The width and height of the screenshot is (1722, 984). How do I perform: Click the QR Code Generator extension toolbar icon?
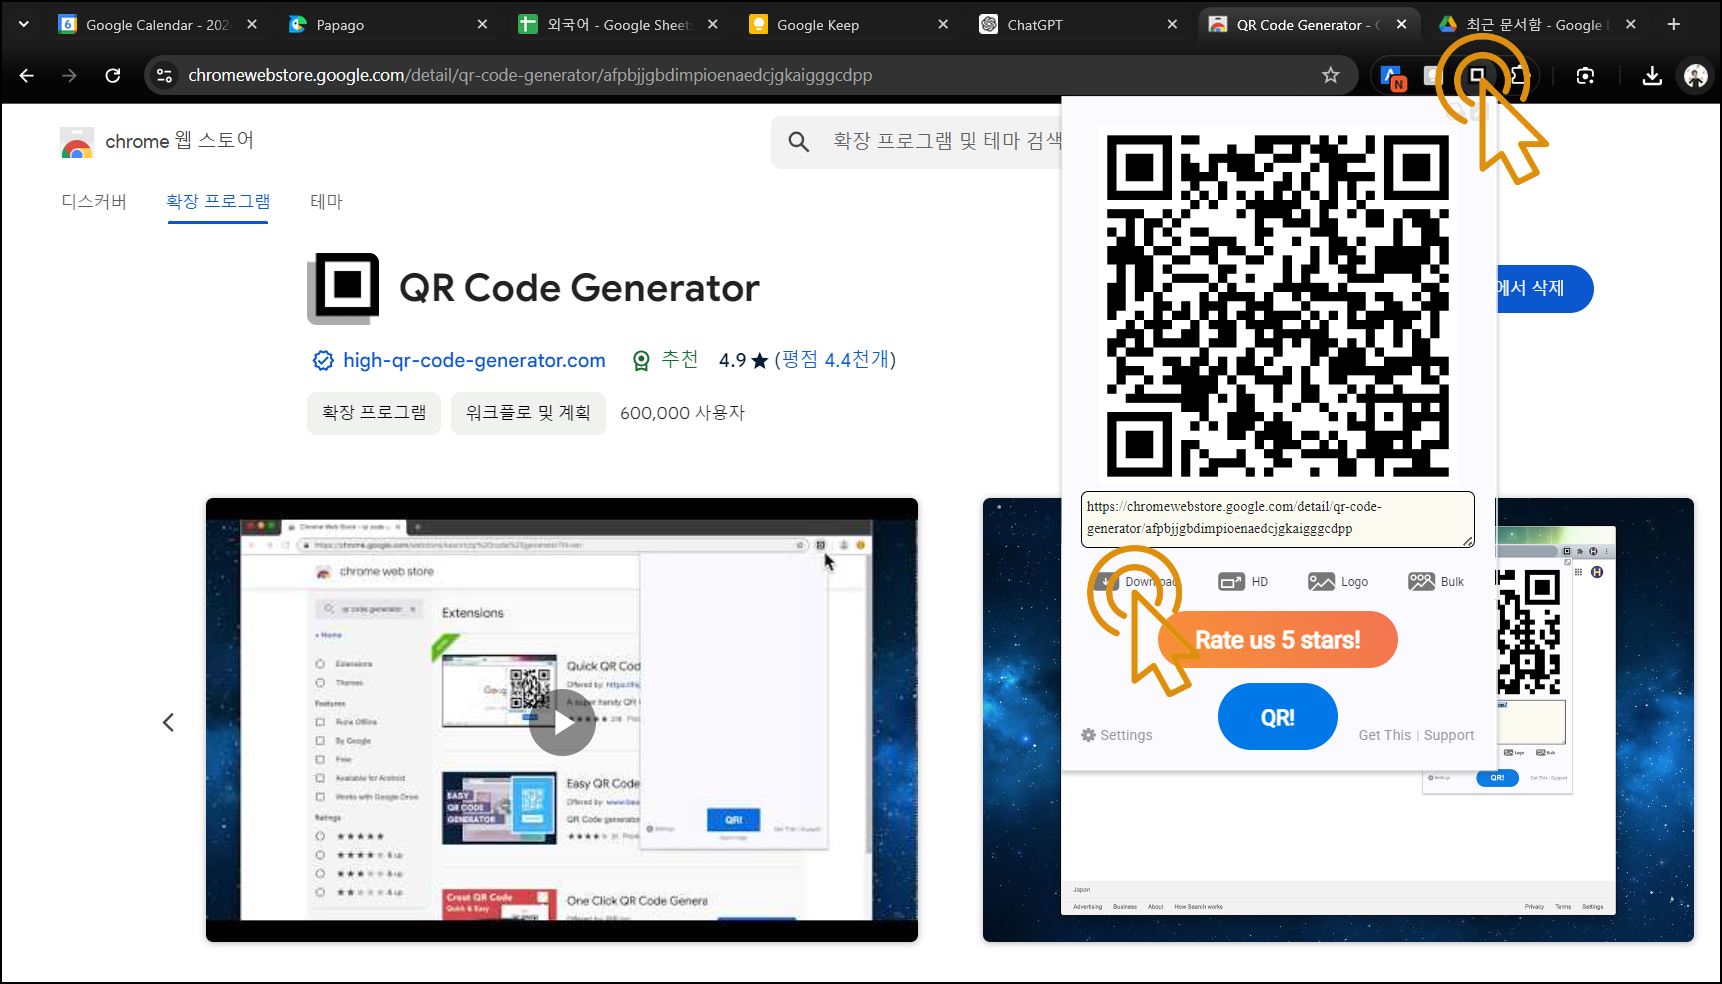coord(1476,75)
